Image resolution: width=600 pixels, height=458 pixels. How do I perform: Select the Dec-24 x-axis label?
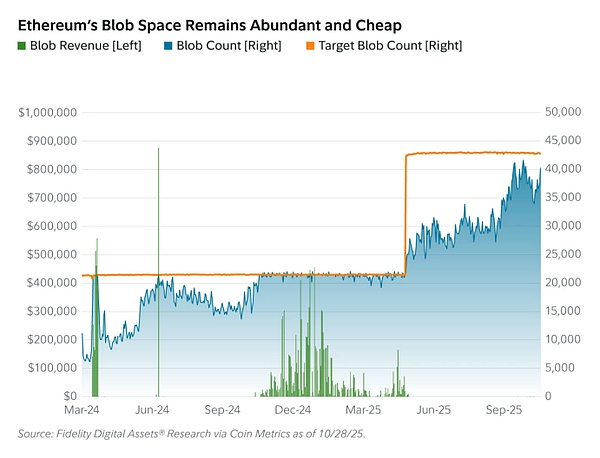294,411
